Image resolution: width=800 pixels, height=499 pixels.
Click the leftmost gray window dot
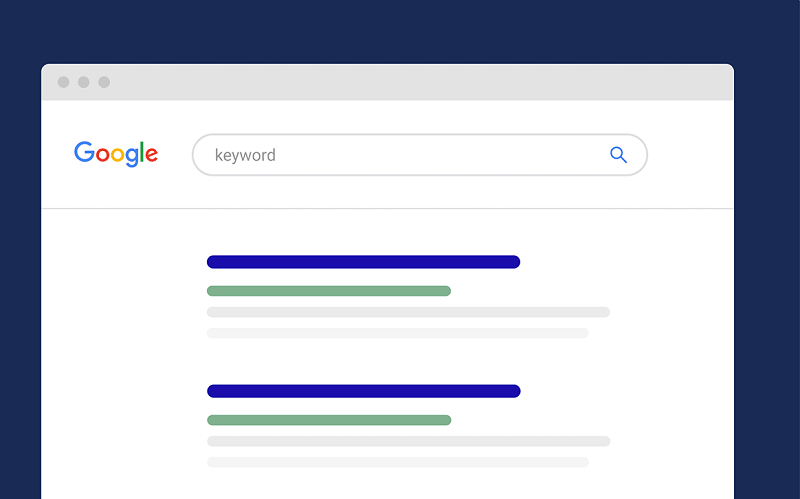pyautogui.click(x=63, y=82)
